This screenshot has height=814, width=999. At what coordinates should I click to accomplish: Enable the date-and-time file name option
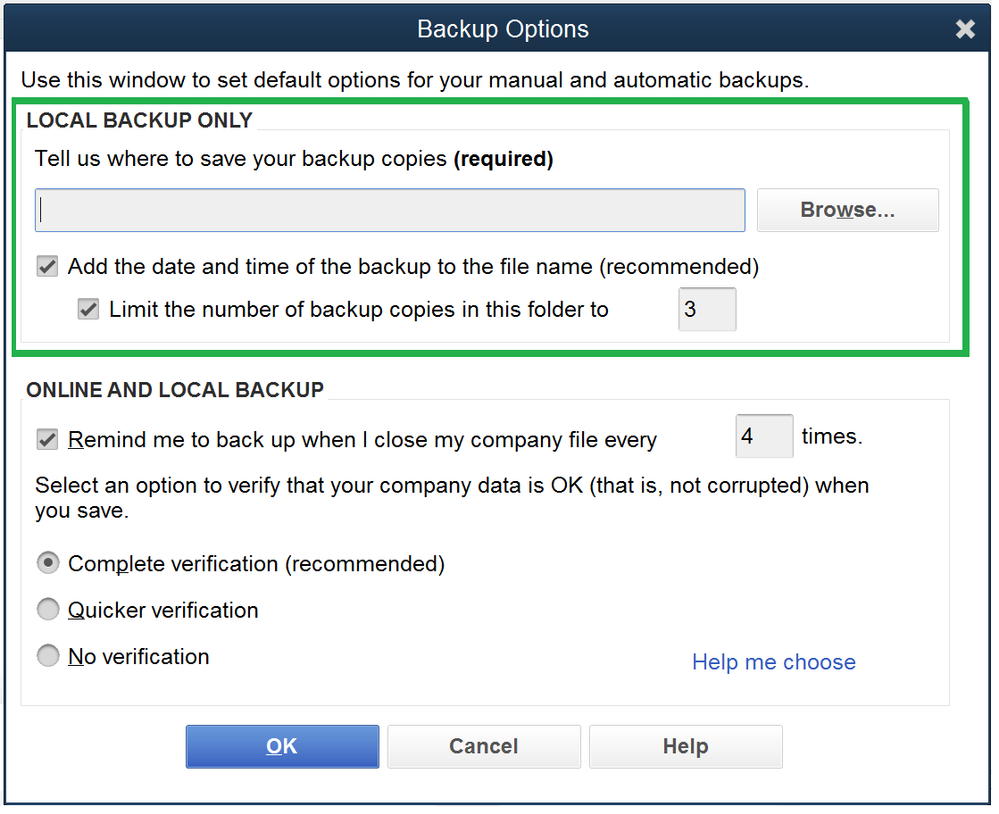(46, 266)
